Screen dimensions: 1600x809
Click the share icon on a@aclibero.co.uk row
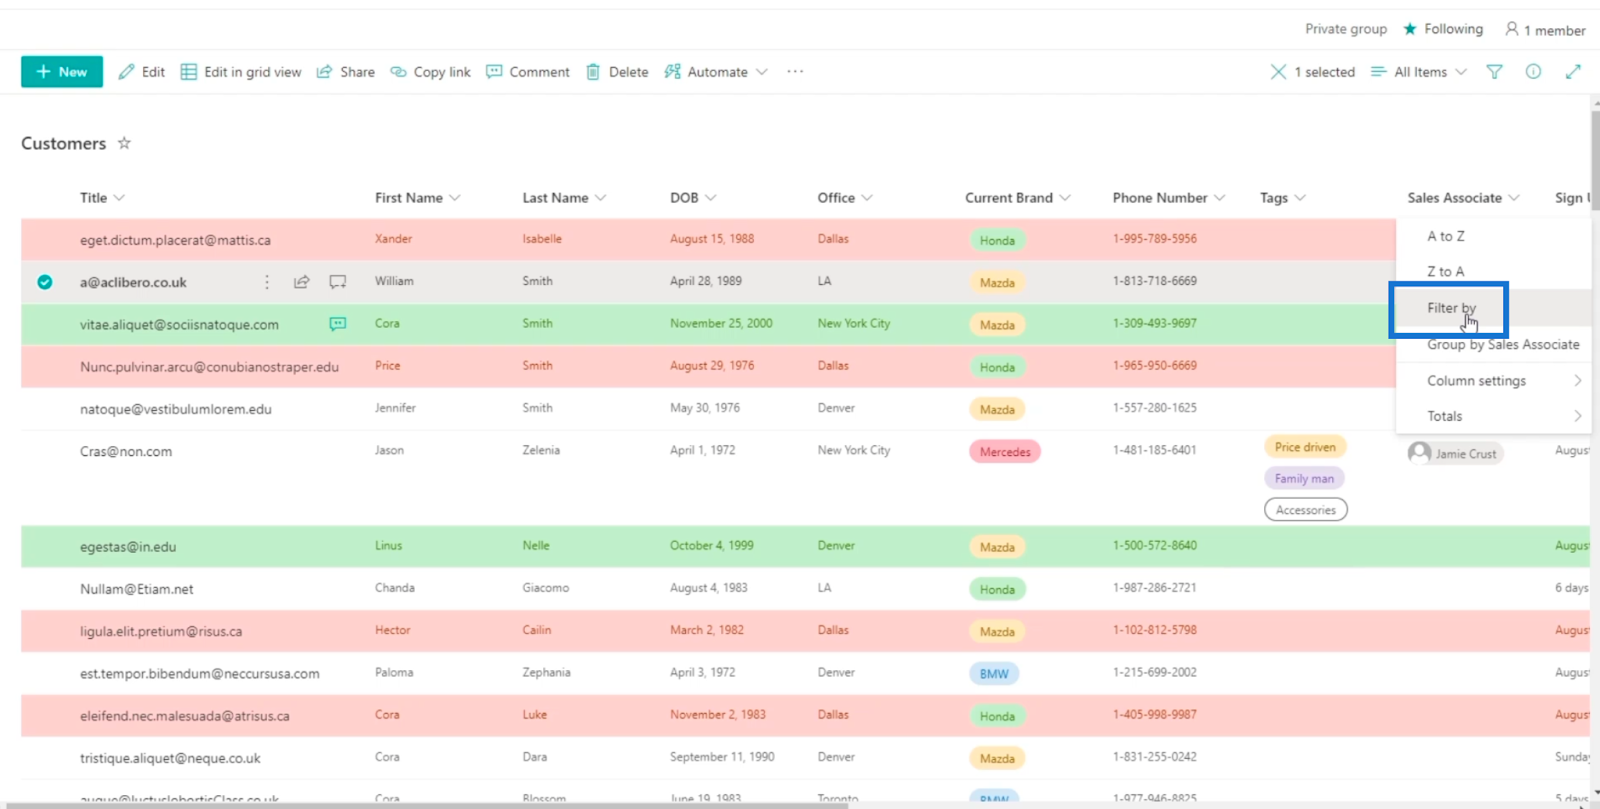coord(302,282)
